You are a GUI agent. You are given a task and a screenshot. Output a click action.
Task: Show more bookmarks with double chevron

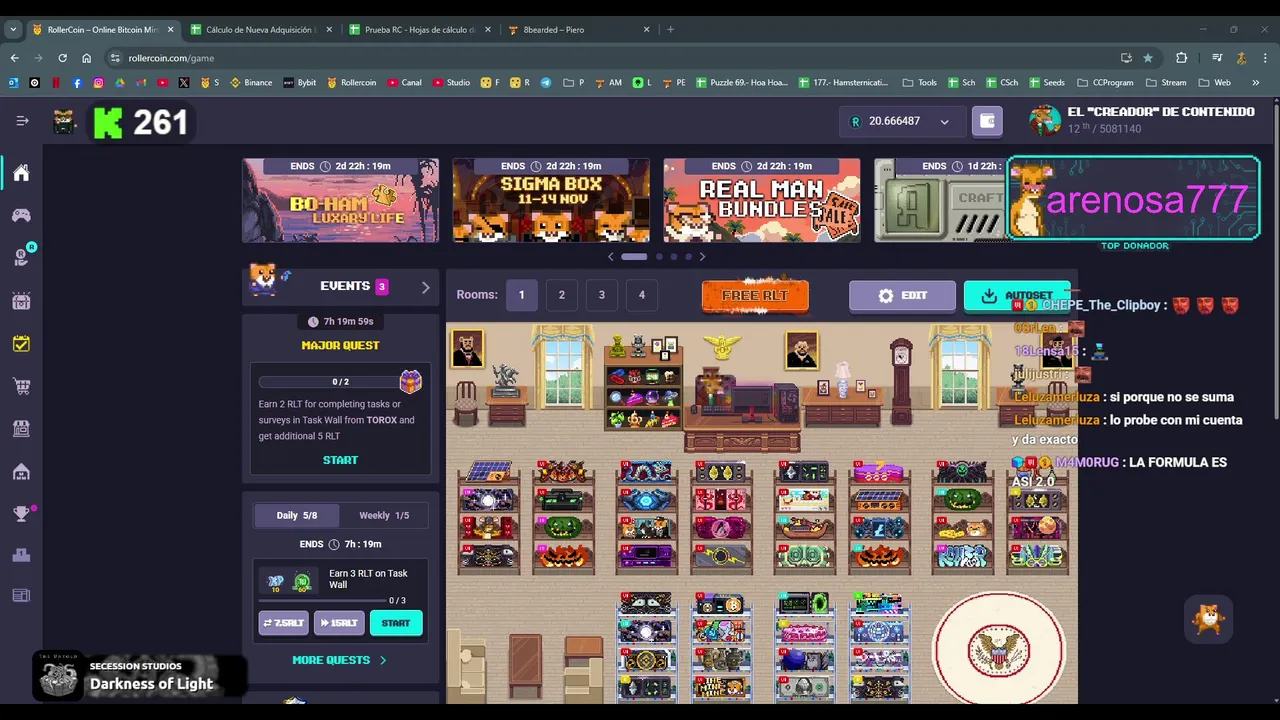click(x=1256, y=82)
